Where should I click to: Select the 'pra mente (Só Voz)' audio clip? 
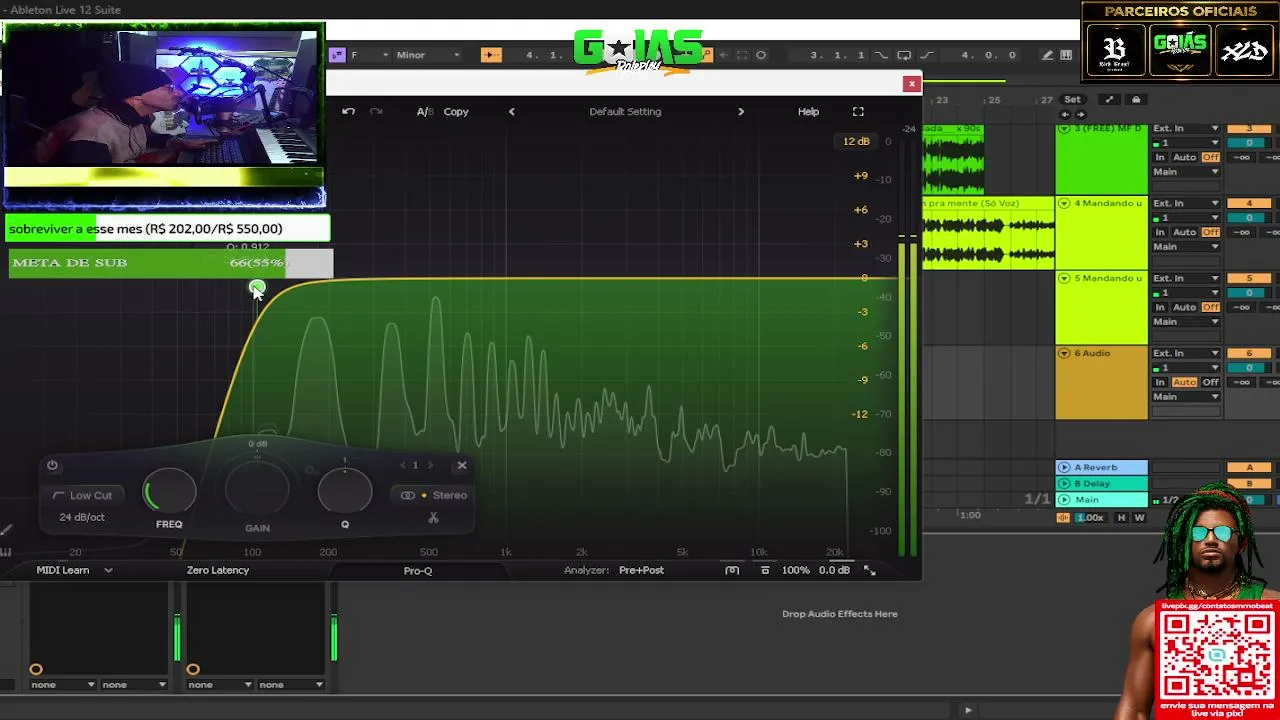(x=988, y=234)
